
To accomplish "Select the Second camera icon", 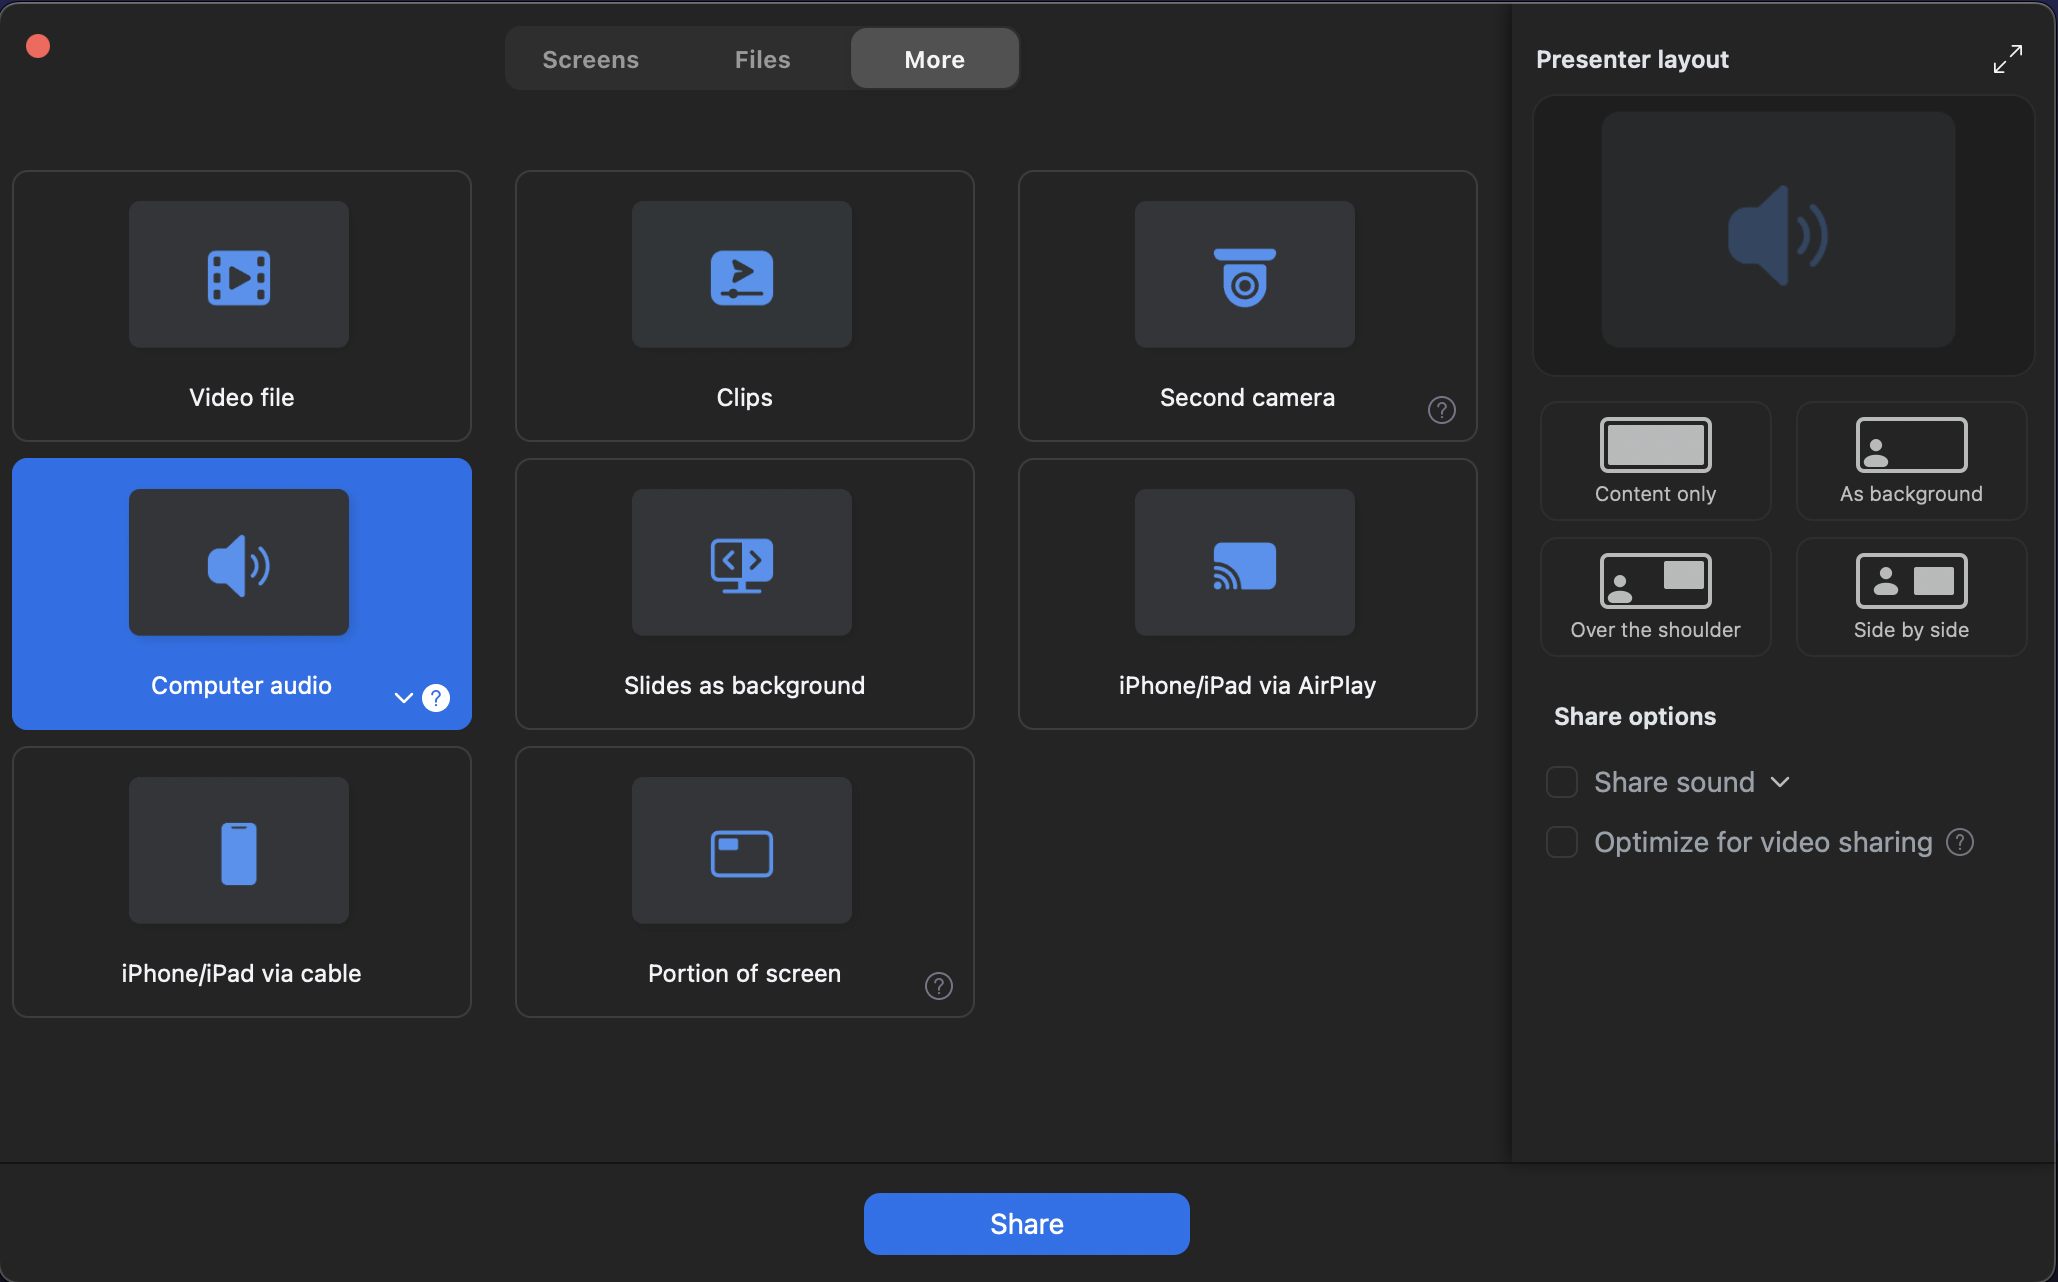I will [x=1245, y=277].
